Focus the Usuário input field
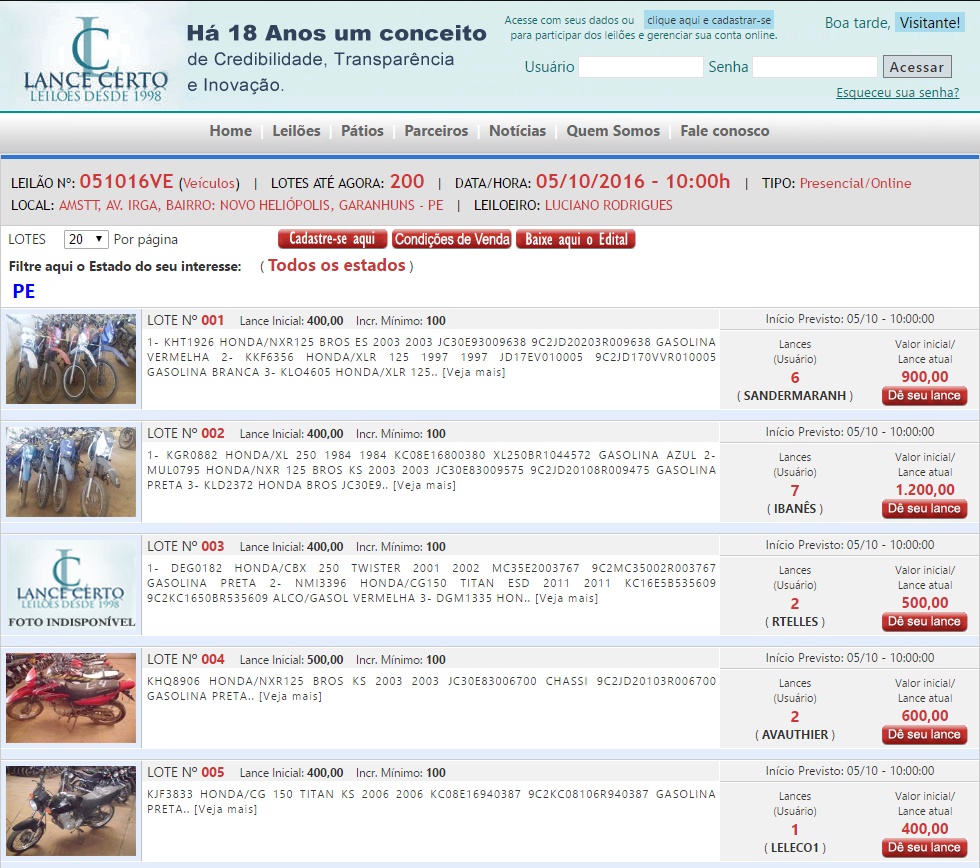This screenshot has height=868, width=980. (641, 67)
